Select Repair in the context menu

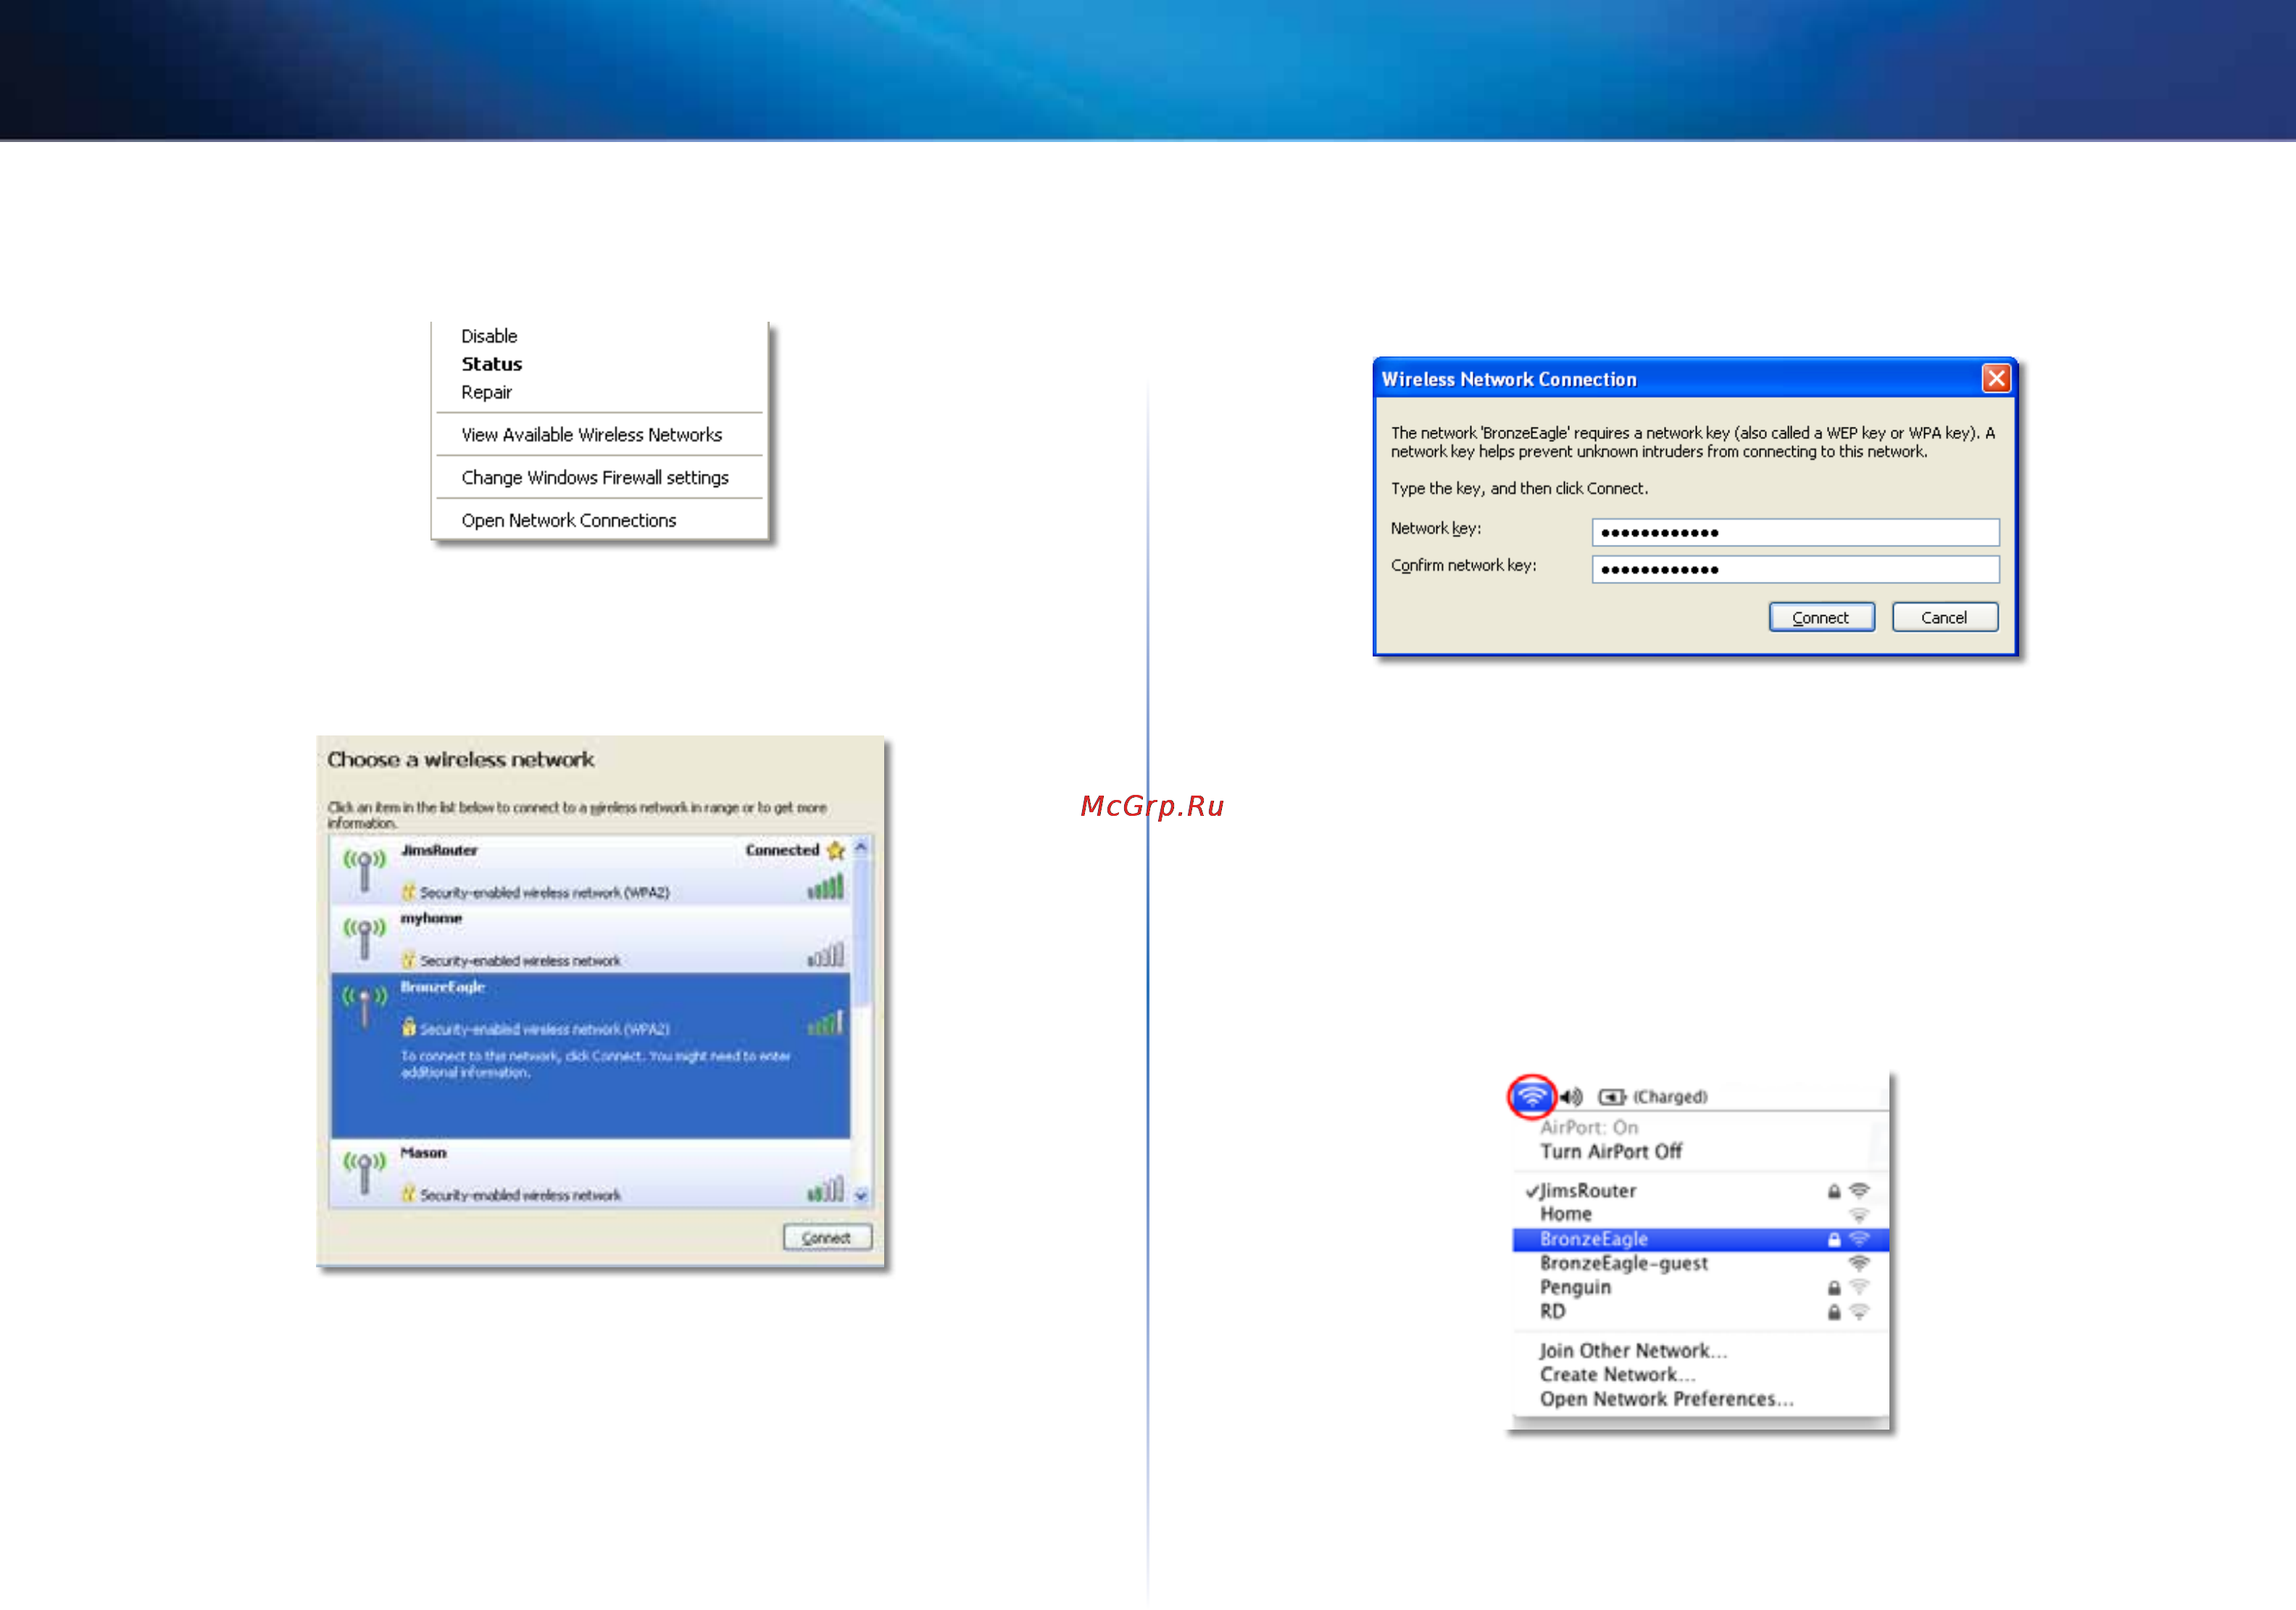coord(486,392)
